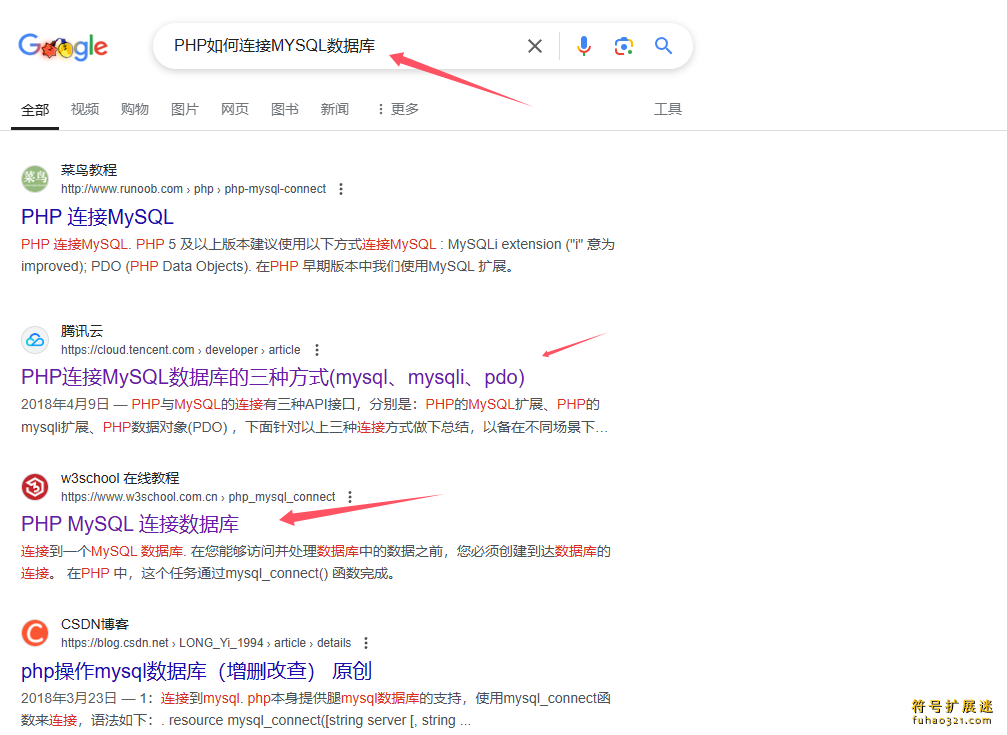Screen dimensions: 1007x735
Task: Expand the 更多 menu
Action: (398, 109)
